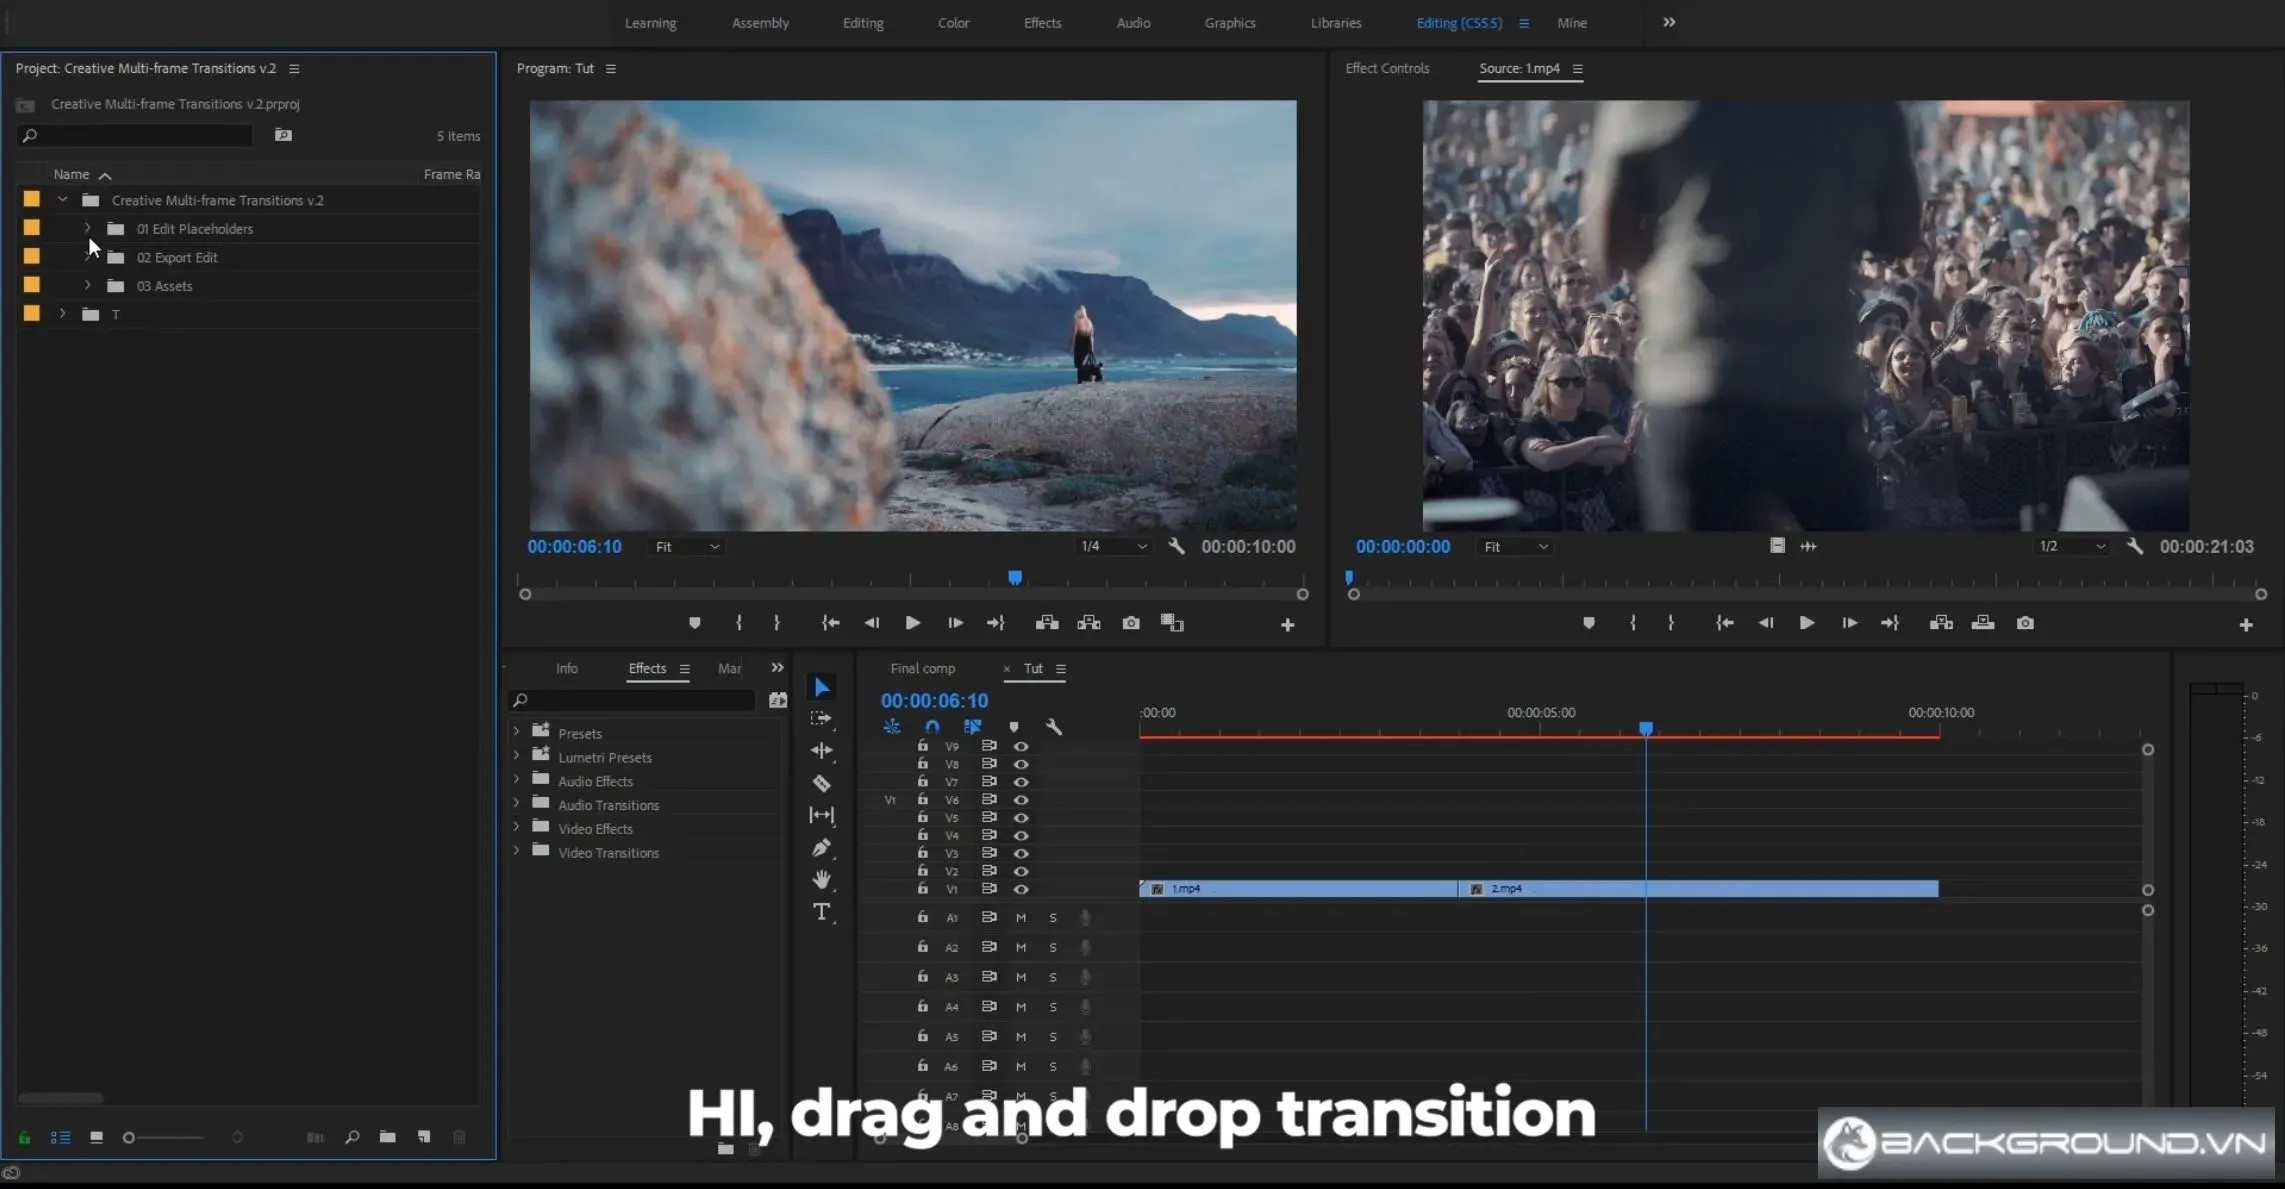Open Program playback resolution 1/4 dropdown
The image size is (2285, 1189).
(1112, 547)
